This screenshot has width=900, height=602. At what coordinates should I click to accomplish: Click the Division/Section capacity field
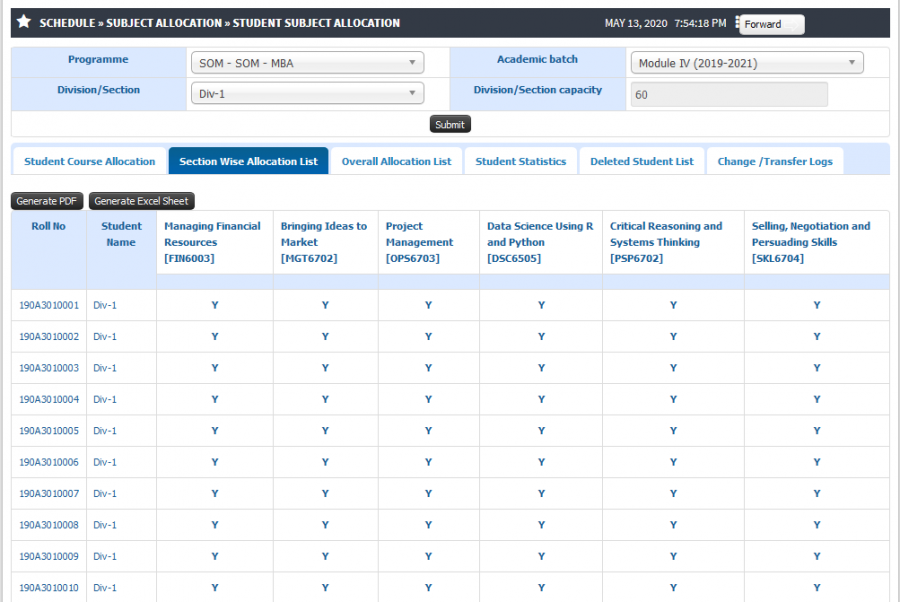(x=729, y=95)
